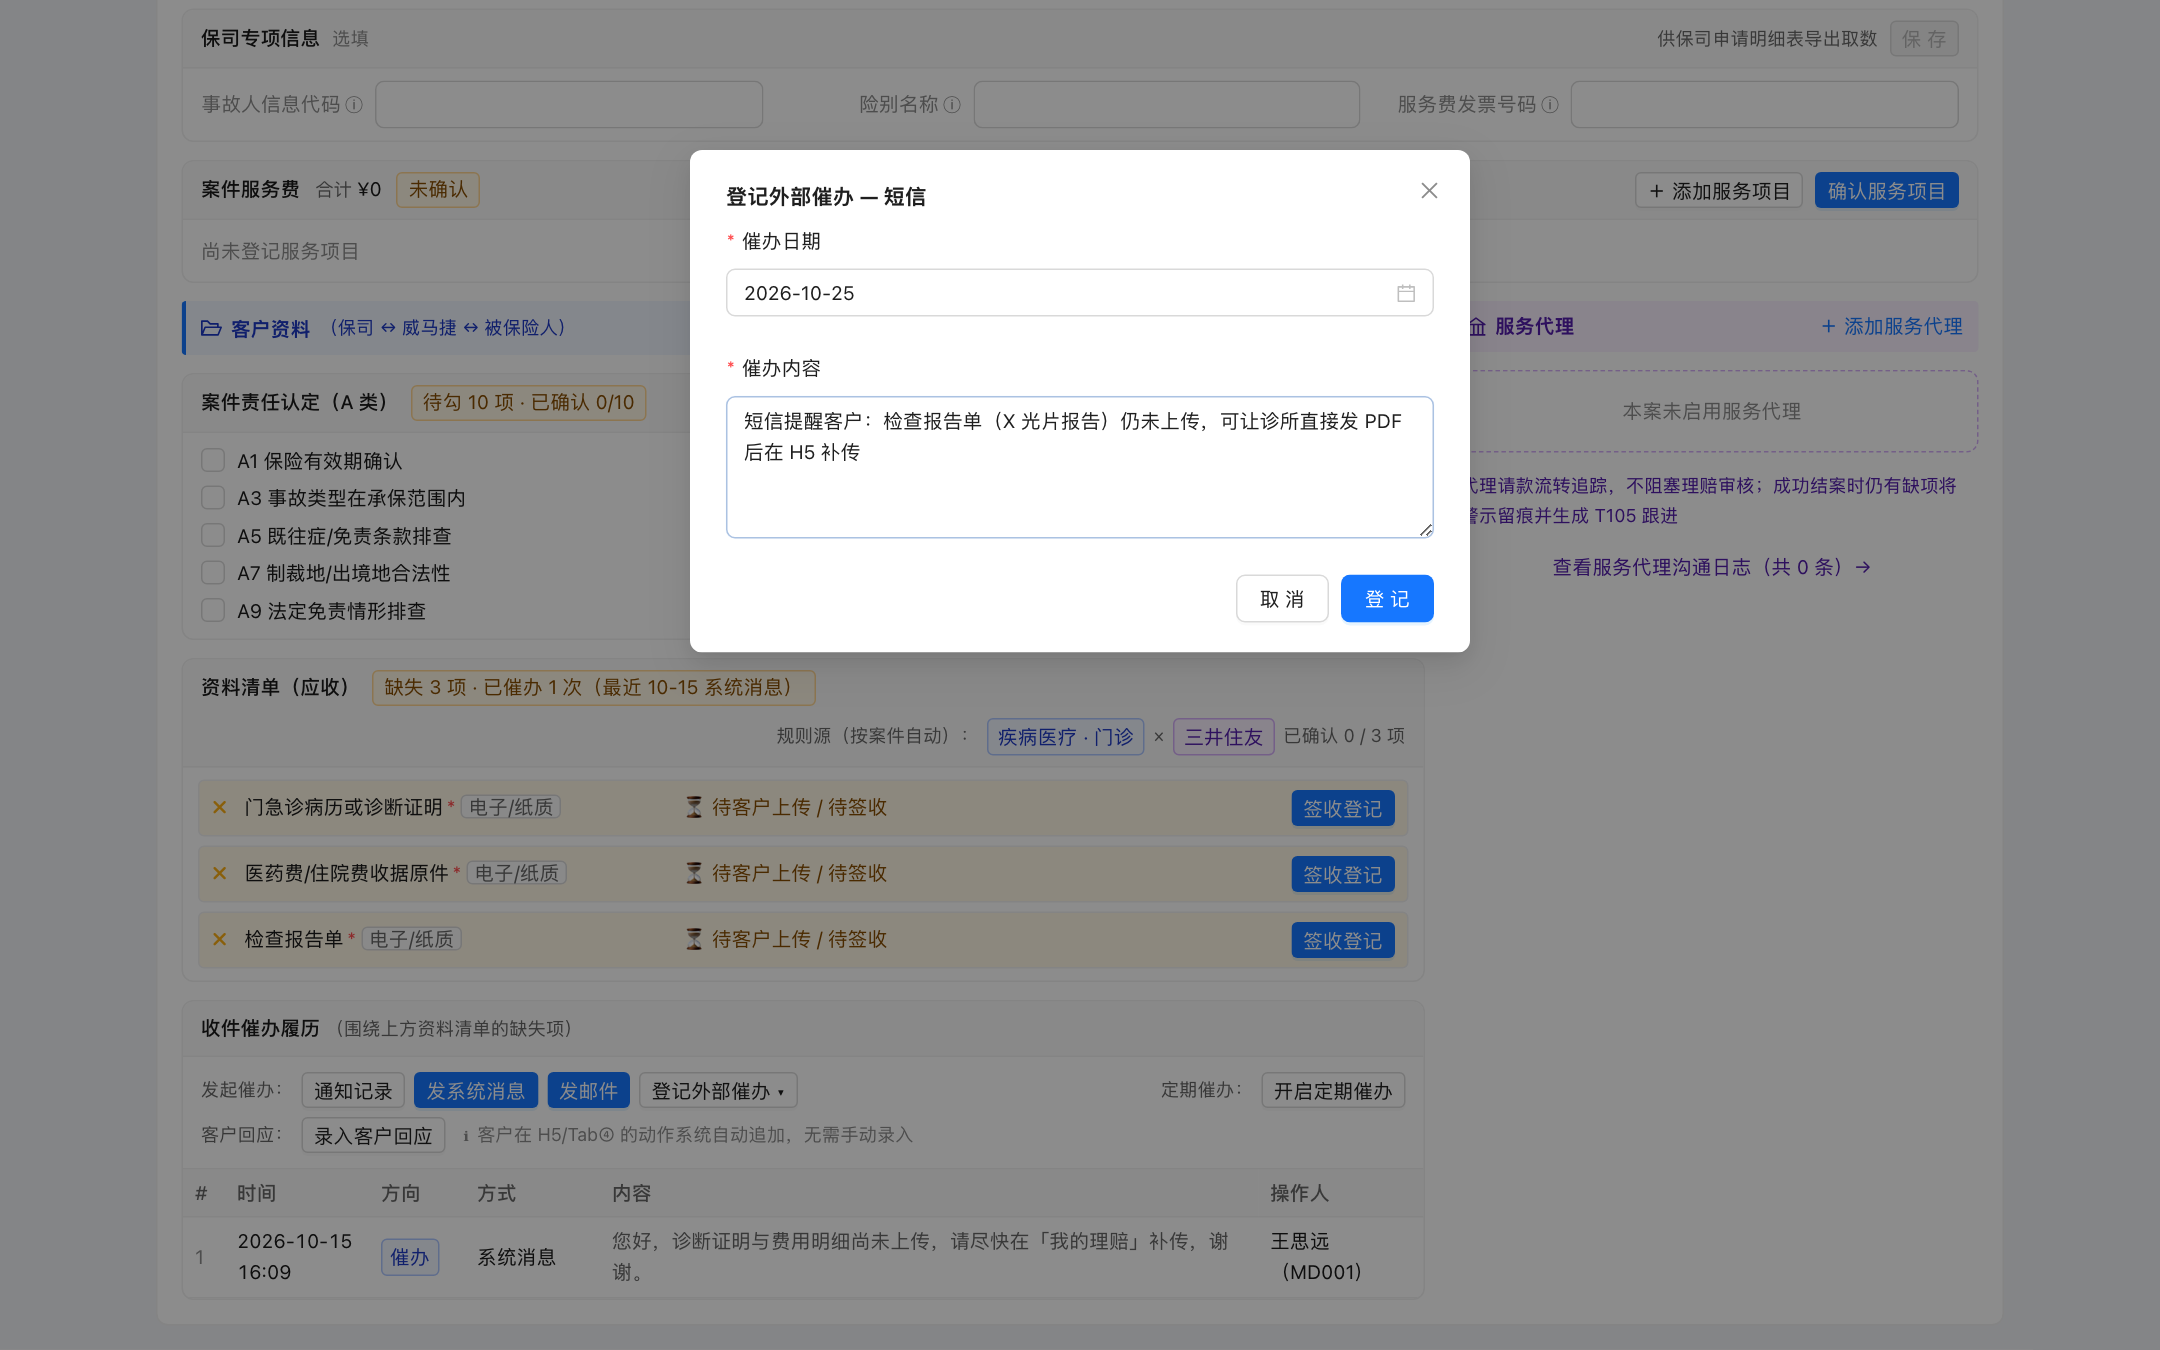Screen dimensions: 2160x1350
Task: Click the X mark beside 门急诊病历或诊断证明
Action: click(x=219, y=807)
